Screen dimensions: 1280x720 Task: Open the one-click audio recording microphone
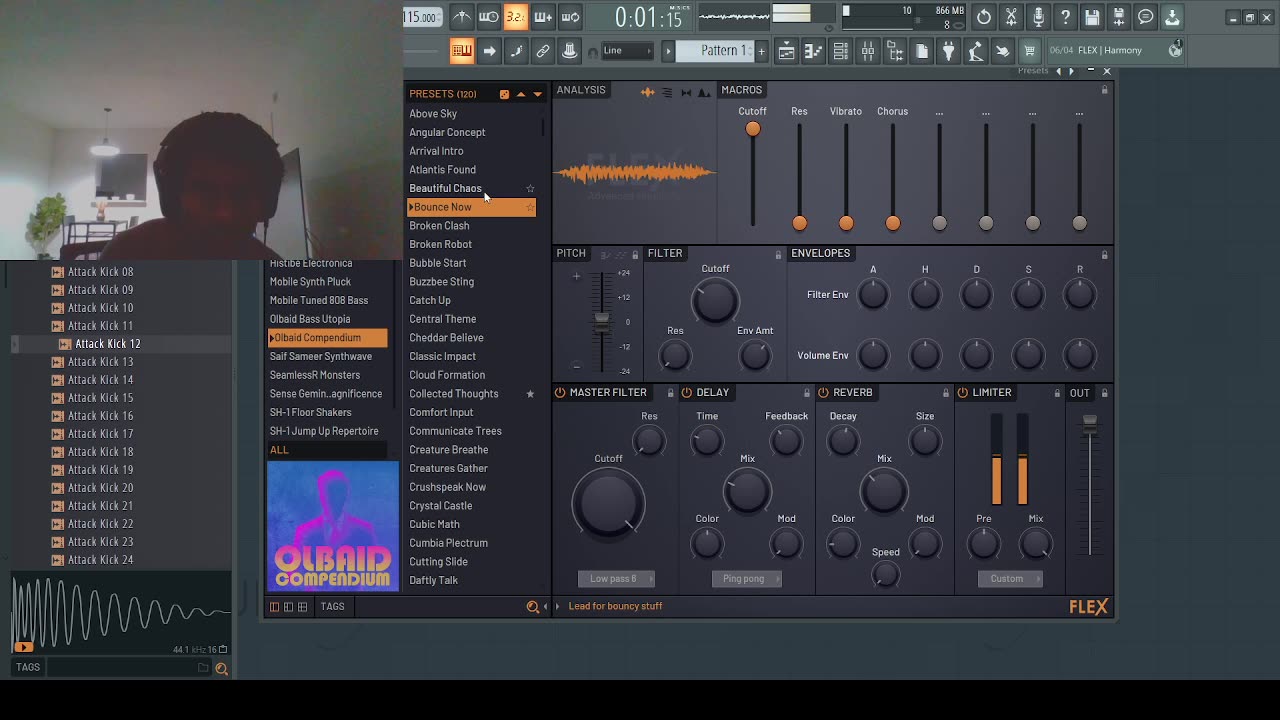click(x=1038, y=17)
